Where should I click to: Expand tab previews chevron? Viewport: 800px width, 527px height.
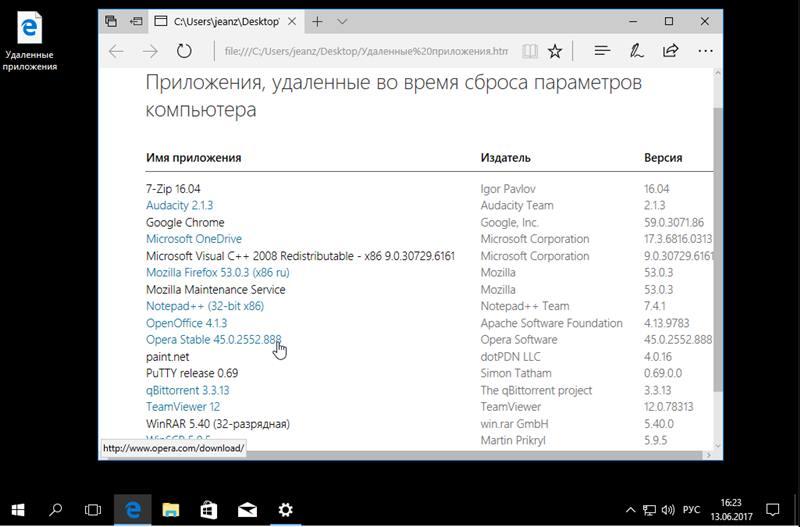click(x=342, y=21)
